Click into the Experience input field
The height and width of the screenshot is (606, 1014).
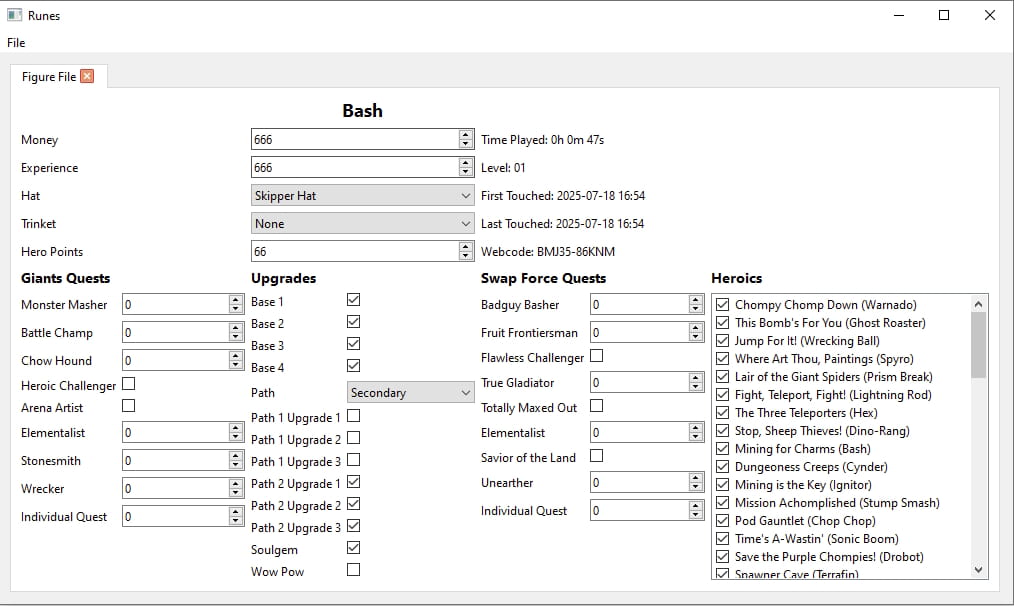pos(355,168)
